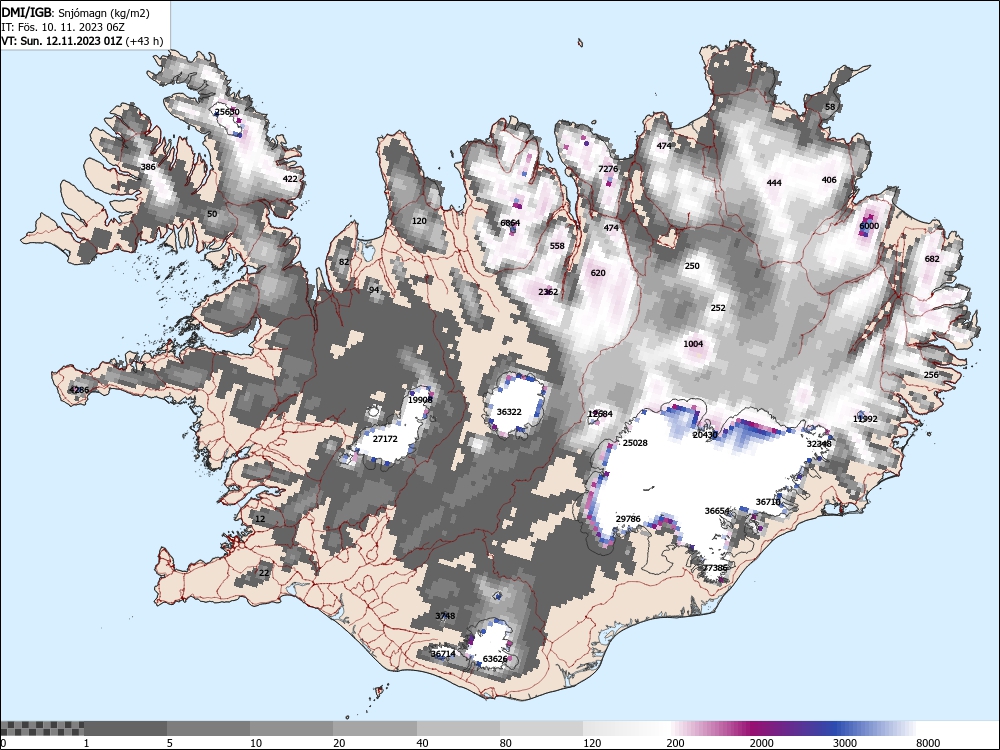The height and width of the screenshot is (750, 1000).
Task: Click the snow value '256' on the map
Action: (x=931, y=374)
